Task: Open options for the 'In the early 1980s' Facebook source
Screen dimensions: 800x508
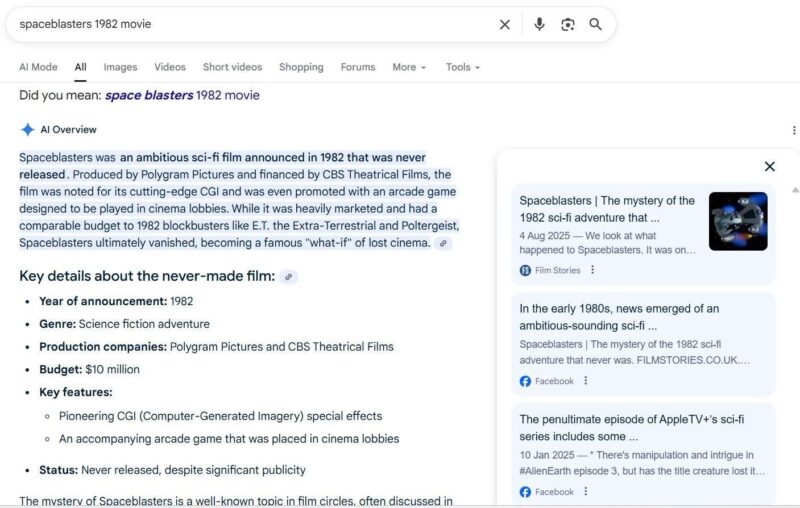Action: [x=586, y=380]
